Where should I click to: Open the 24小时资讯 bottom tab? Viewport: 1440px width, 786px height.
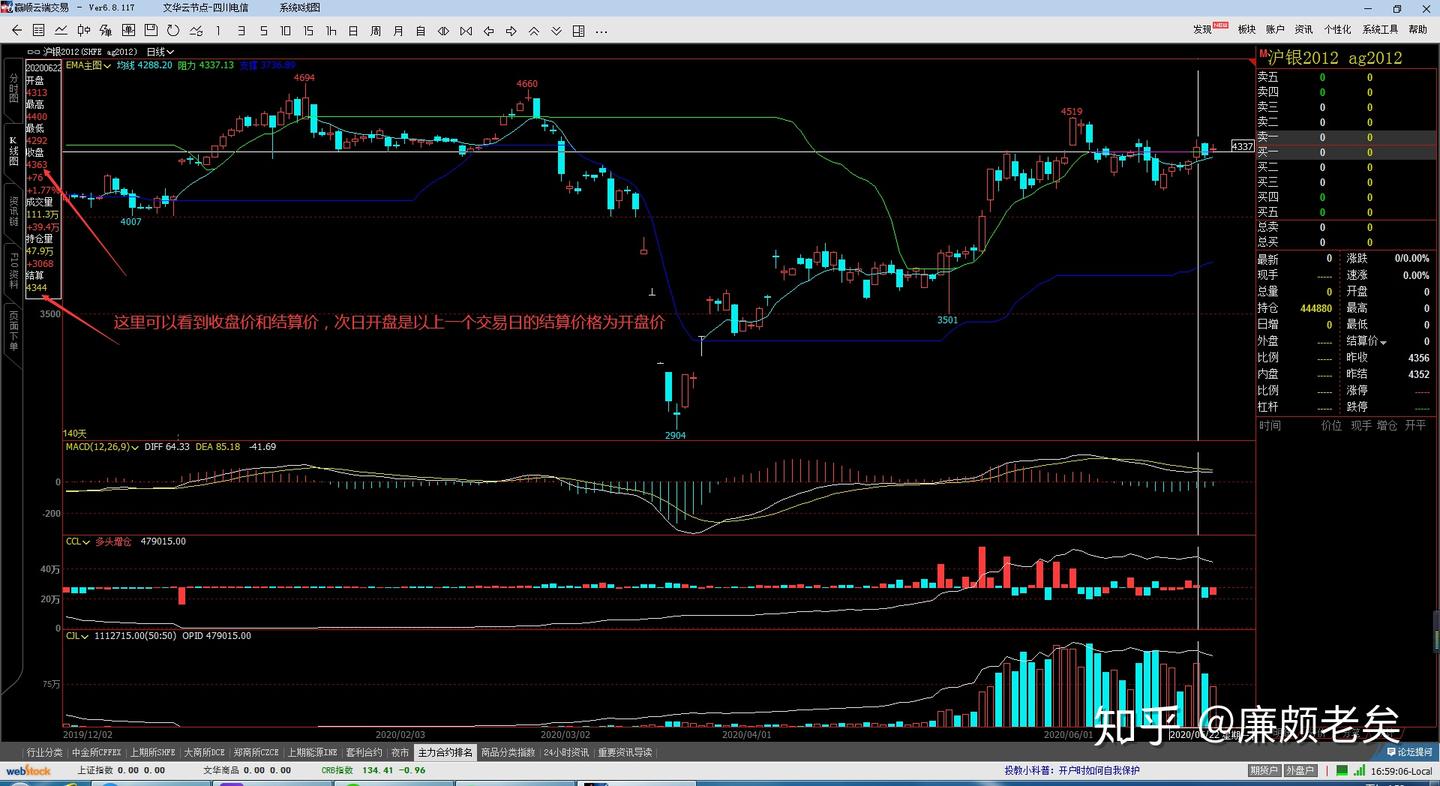567,752
